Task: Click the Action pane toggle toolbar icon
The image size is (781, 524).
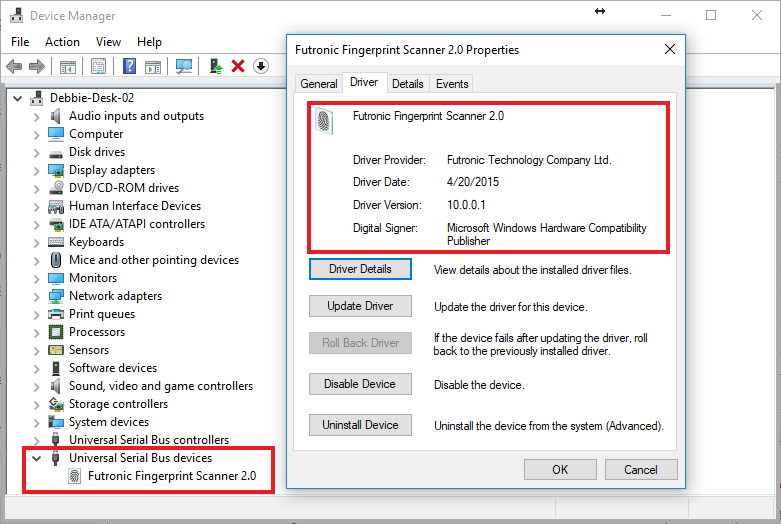Action: click(153, 66)
